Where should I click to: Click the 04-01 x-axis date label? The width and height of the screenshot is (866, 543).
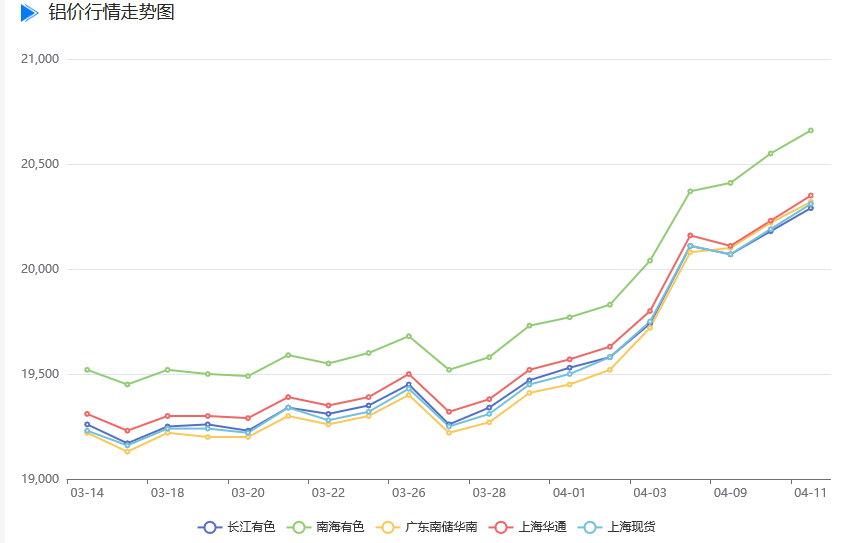click(569, 493)
